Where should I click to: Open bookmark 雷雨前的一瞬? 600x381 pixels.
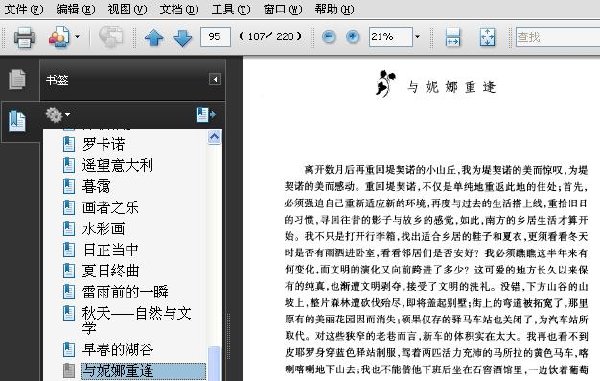pos(125,291)
